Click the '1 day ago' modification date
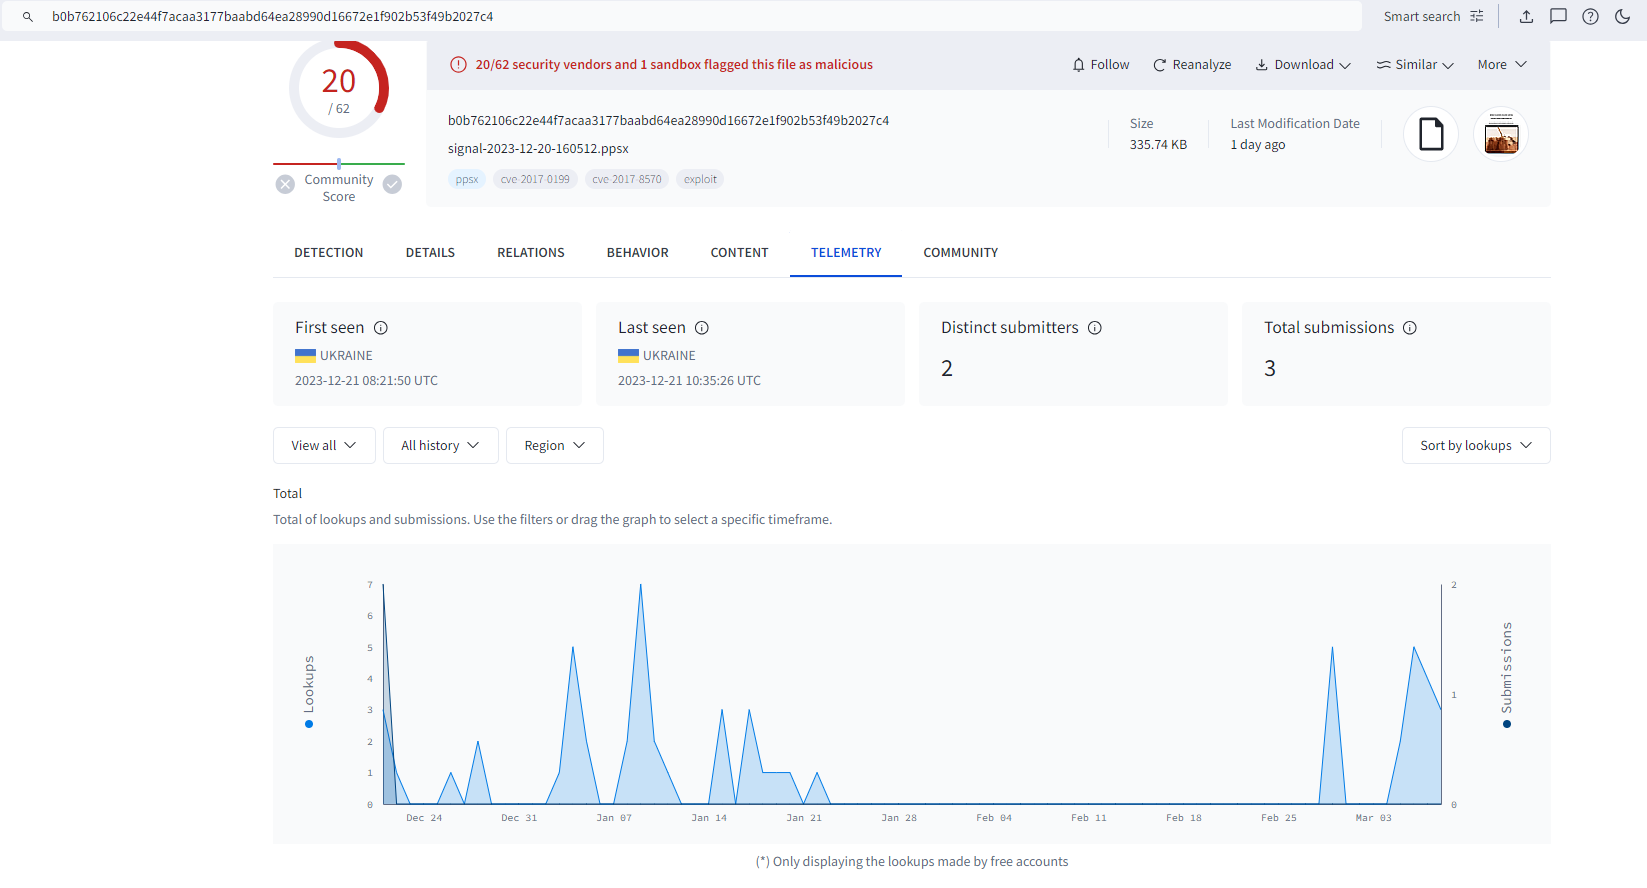Viewport: 1647px width, 888px height. [1258, 145]
